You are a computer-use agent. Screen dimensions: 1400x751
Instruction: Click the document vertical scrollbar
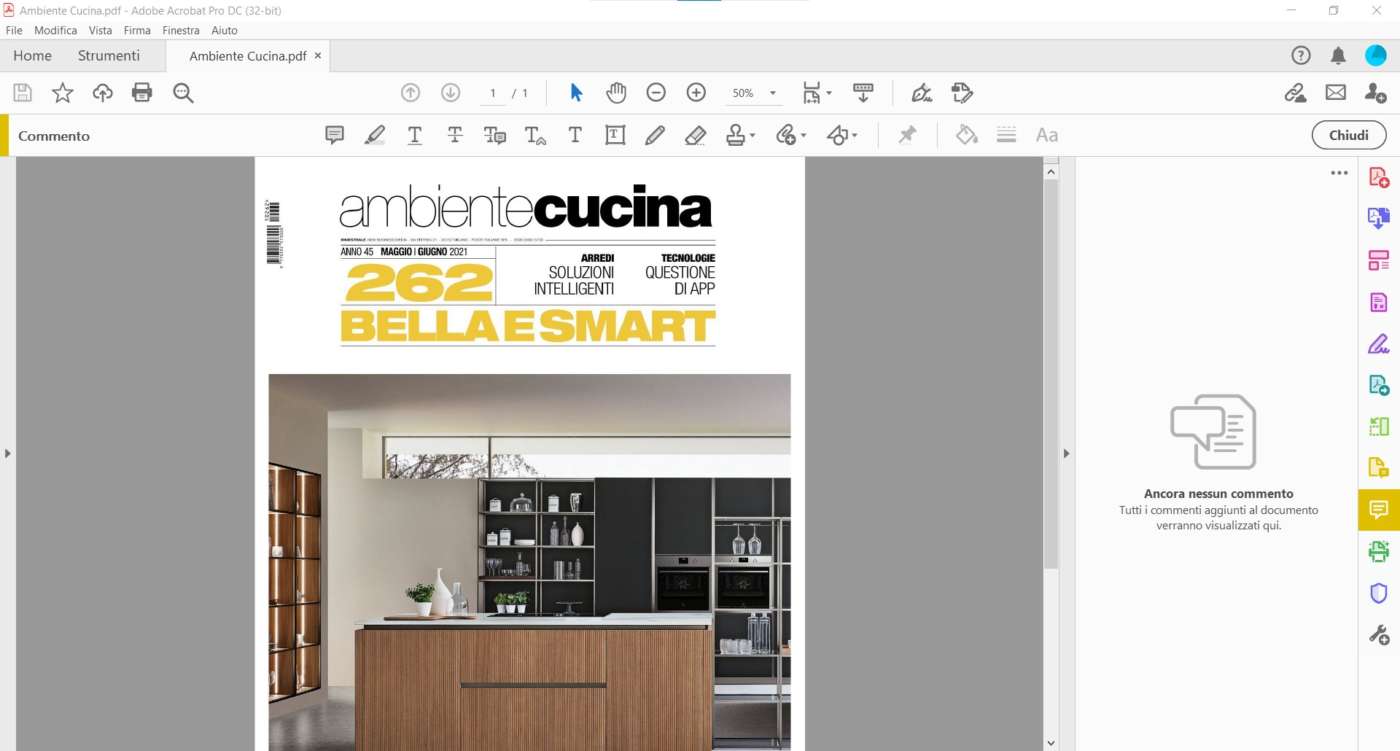pyautogui.click(x=1050, y=375)
